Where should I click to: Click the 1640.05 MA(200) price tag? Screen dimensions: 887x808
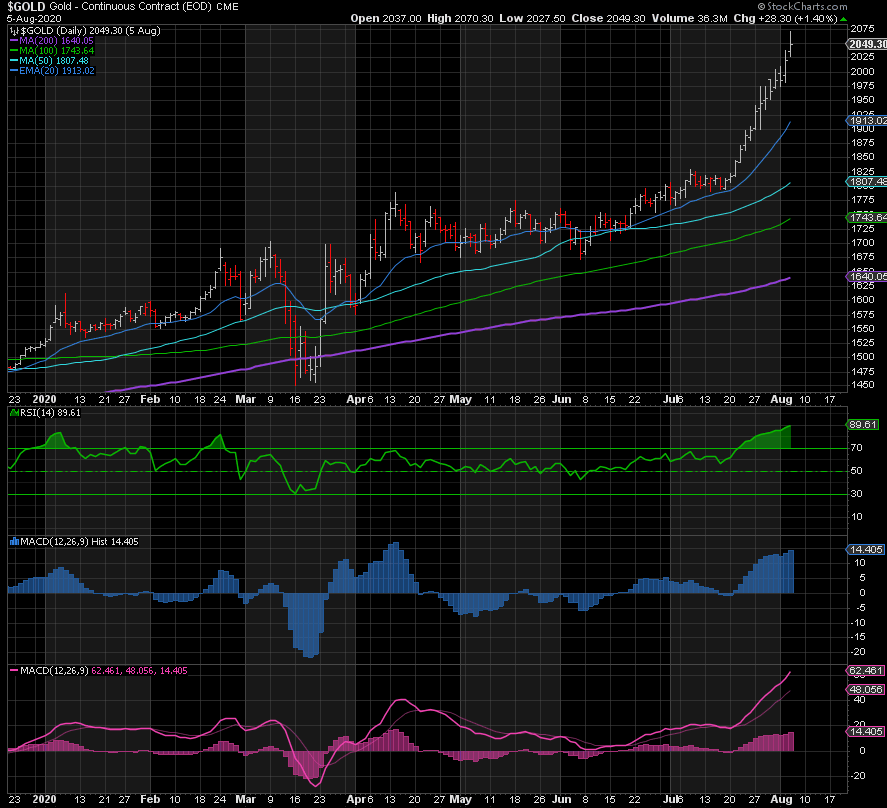pos(866,277)
